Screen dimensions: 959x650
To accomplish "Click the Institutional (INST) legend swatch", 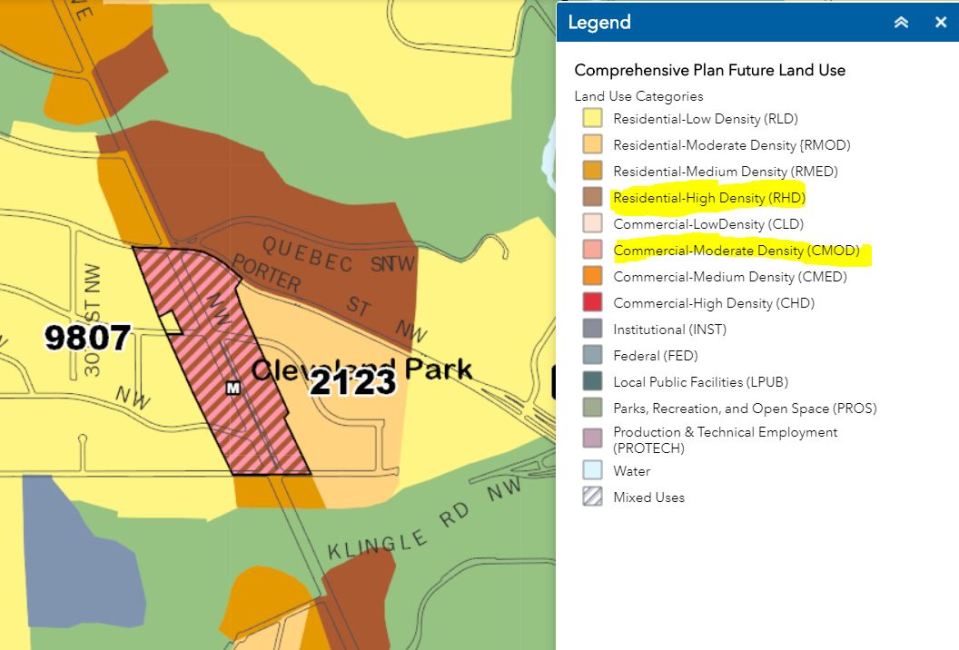I will point(592,329).
